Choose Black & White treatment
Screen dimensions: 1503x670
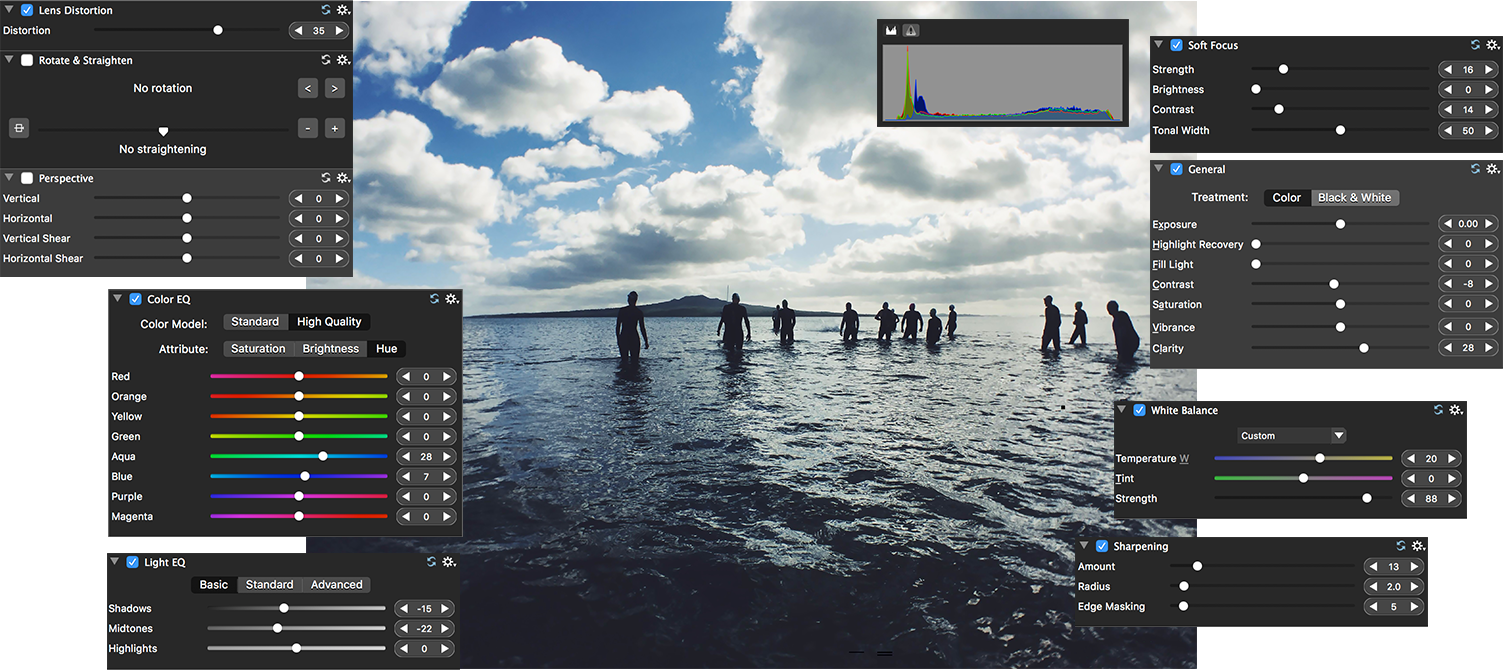[x=1354, y=198]
